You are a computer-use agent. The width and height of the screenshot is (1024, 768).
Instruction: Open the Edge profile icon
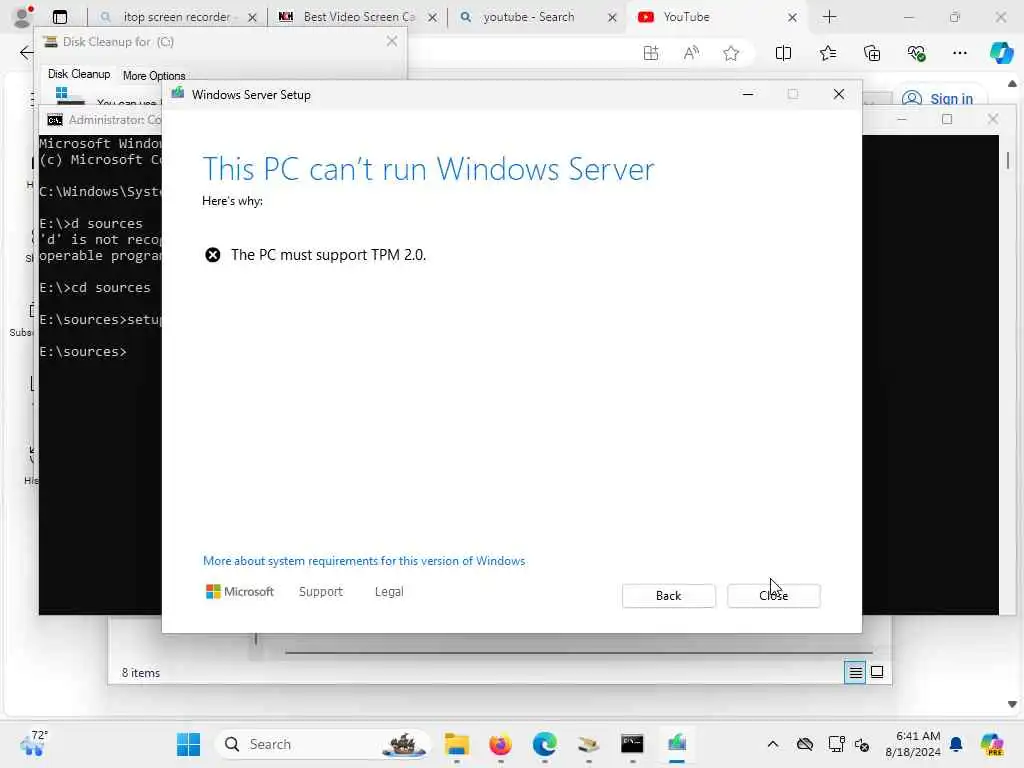point(22,17)
